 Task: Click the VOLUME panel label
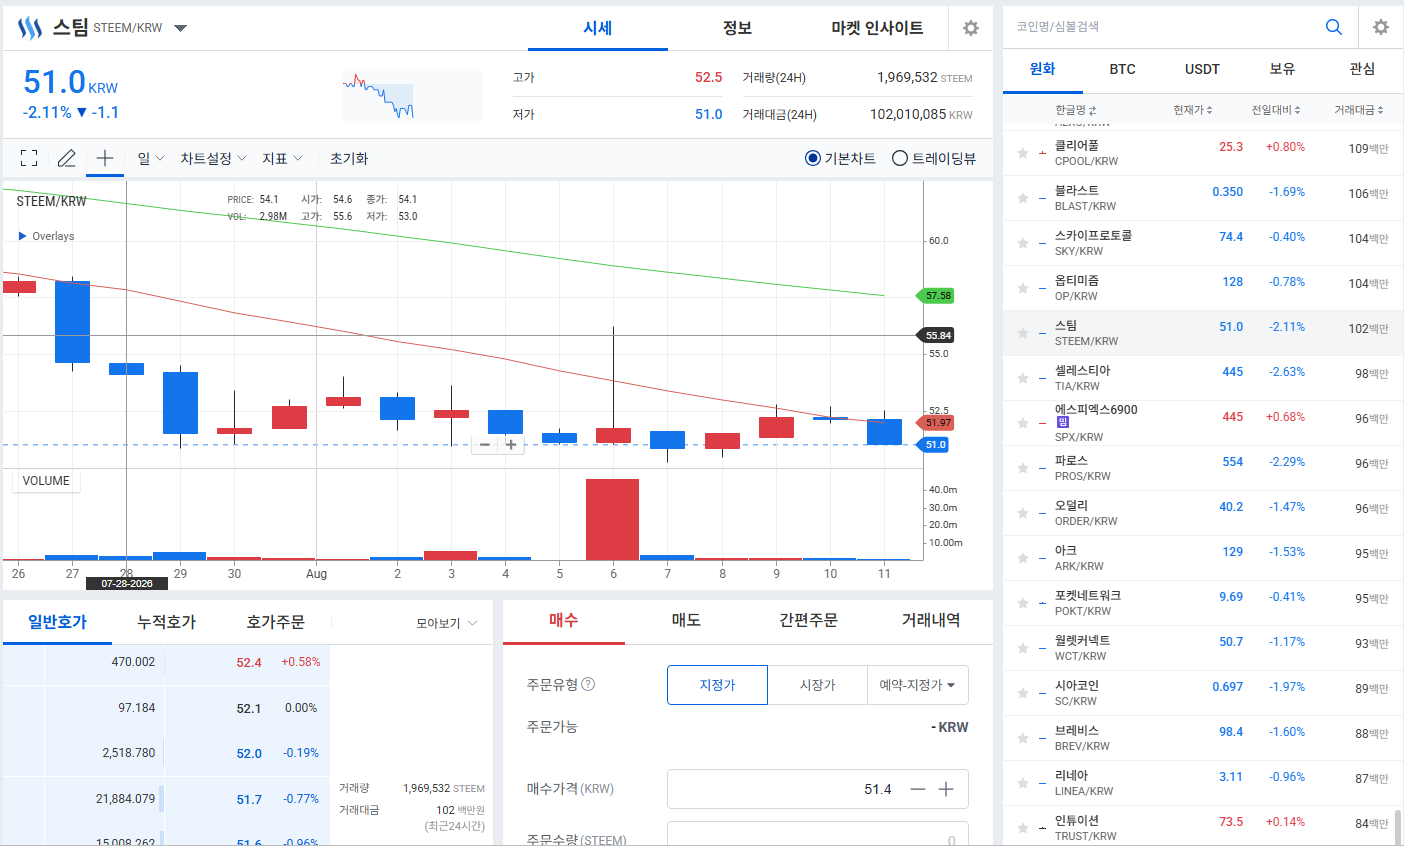click(46, 481)
